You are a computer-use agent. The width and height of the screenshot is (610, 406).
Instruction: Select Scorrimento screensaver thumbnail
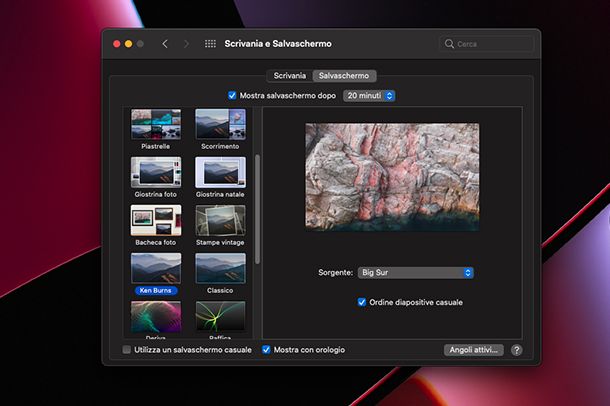pos(220,124)
